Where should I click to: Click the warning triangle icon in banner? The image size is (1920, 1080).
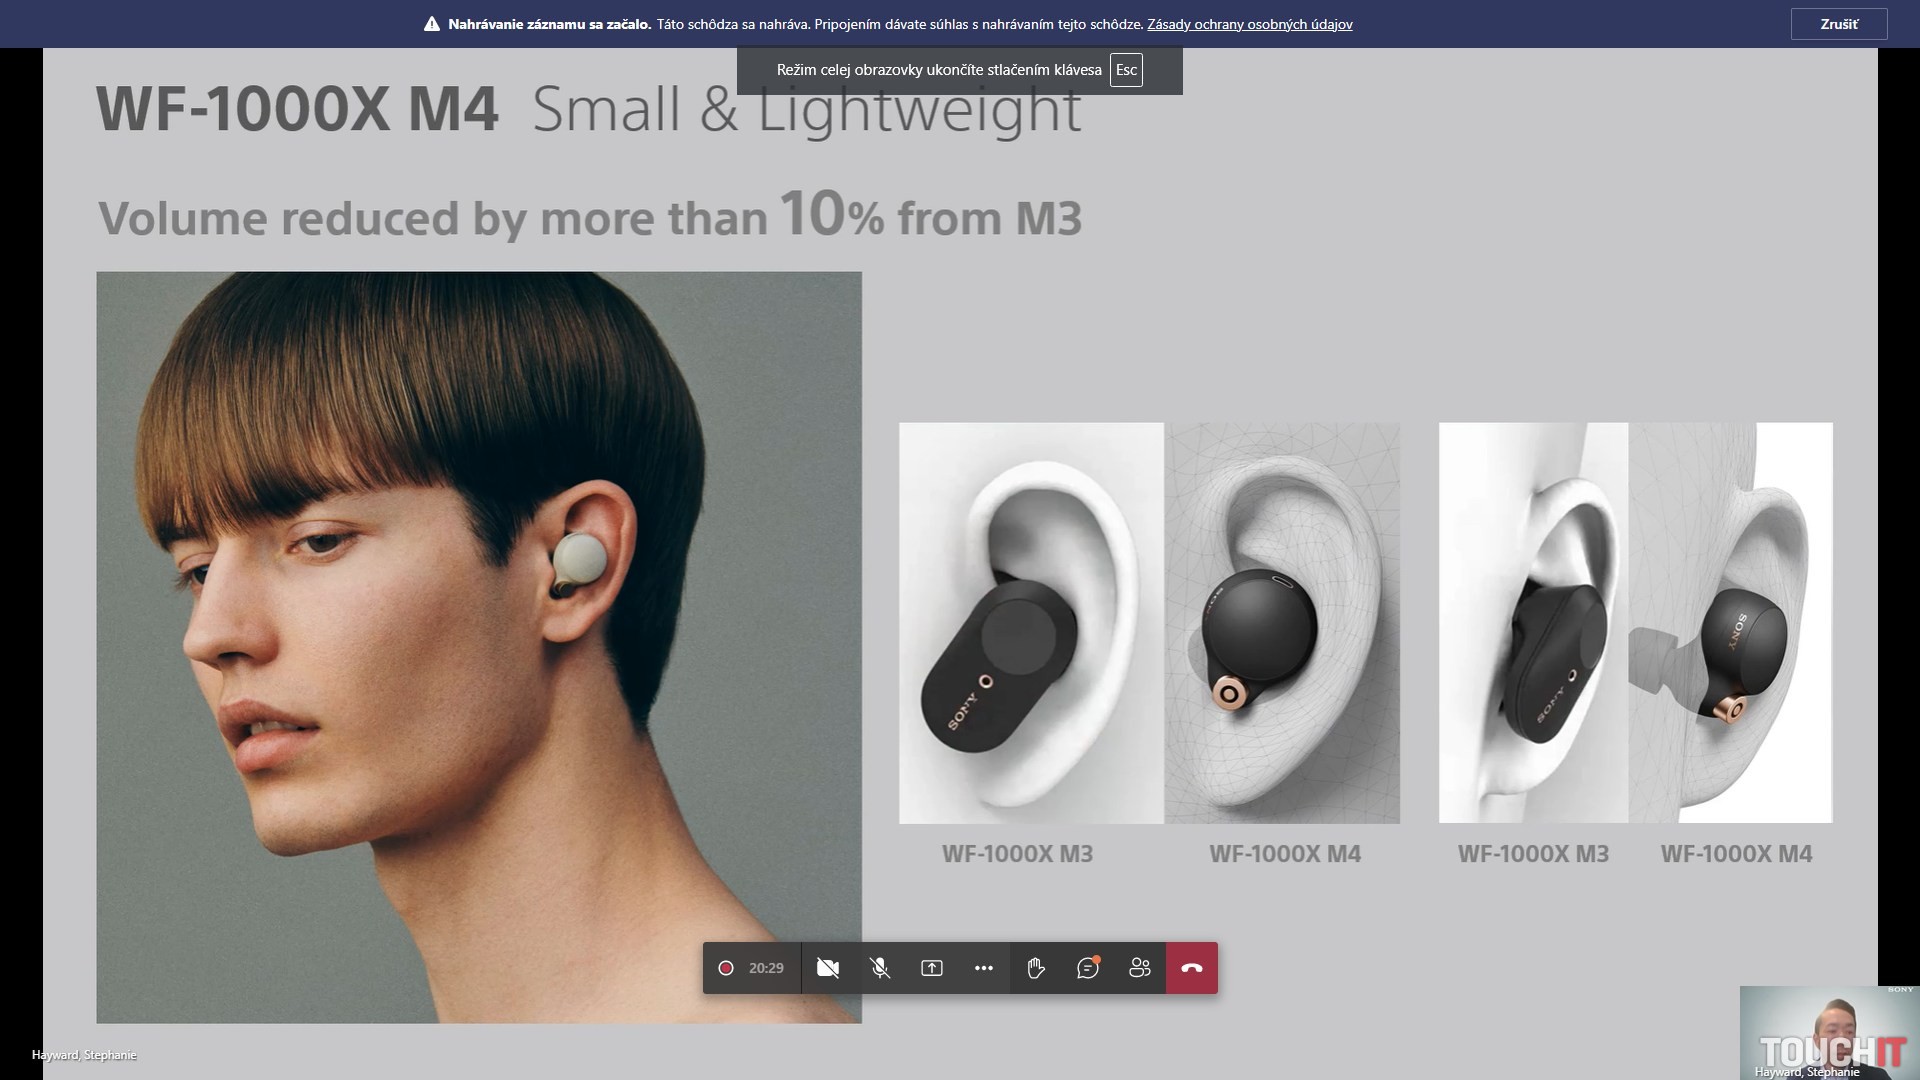[432, 24]
